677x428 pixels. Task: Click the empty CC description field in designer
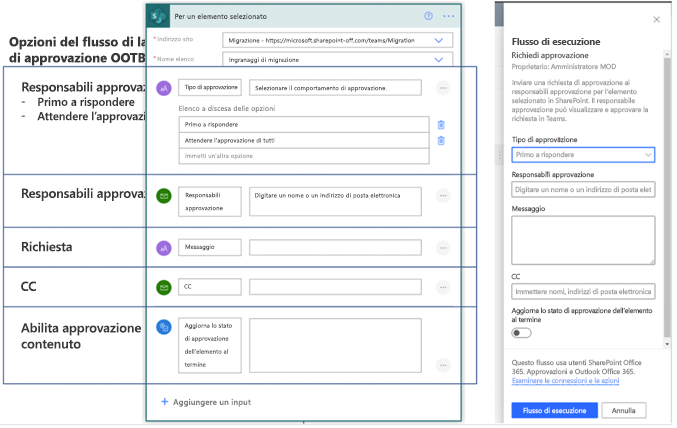click(337, 288)
